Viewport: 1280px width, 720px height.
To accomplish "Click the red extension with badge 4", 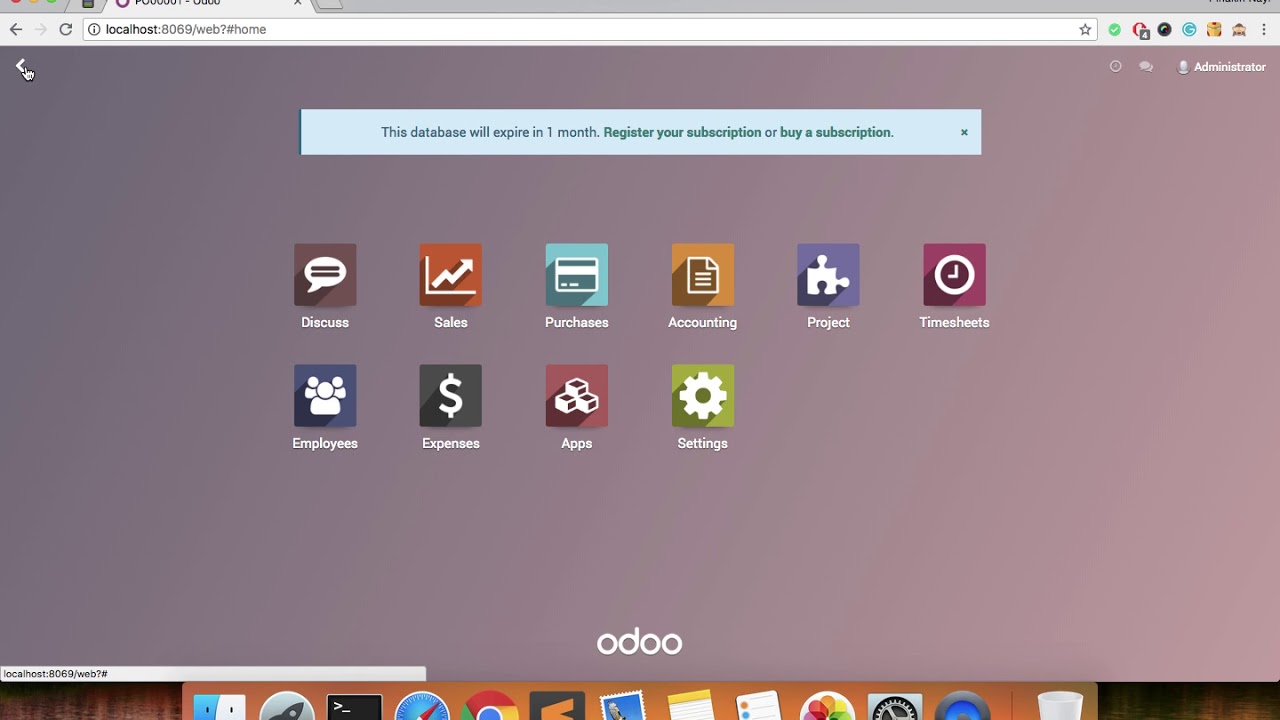I will 1140,30.
